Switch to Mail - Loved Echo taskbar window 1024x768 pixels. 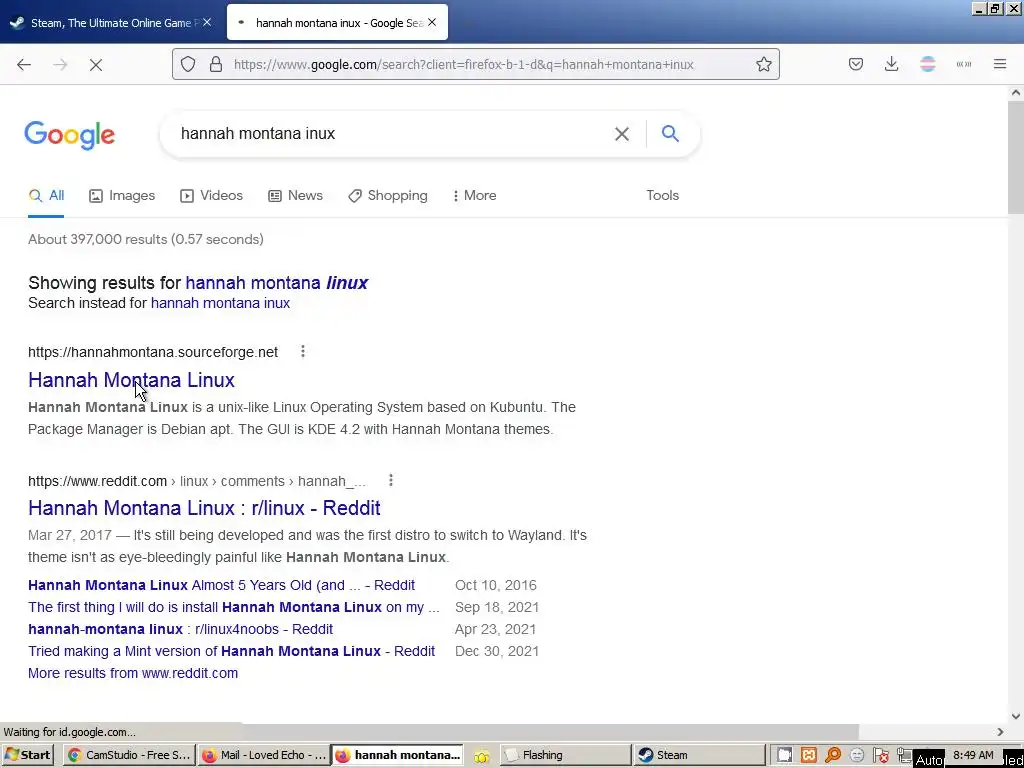point(263,756)
